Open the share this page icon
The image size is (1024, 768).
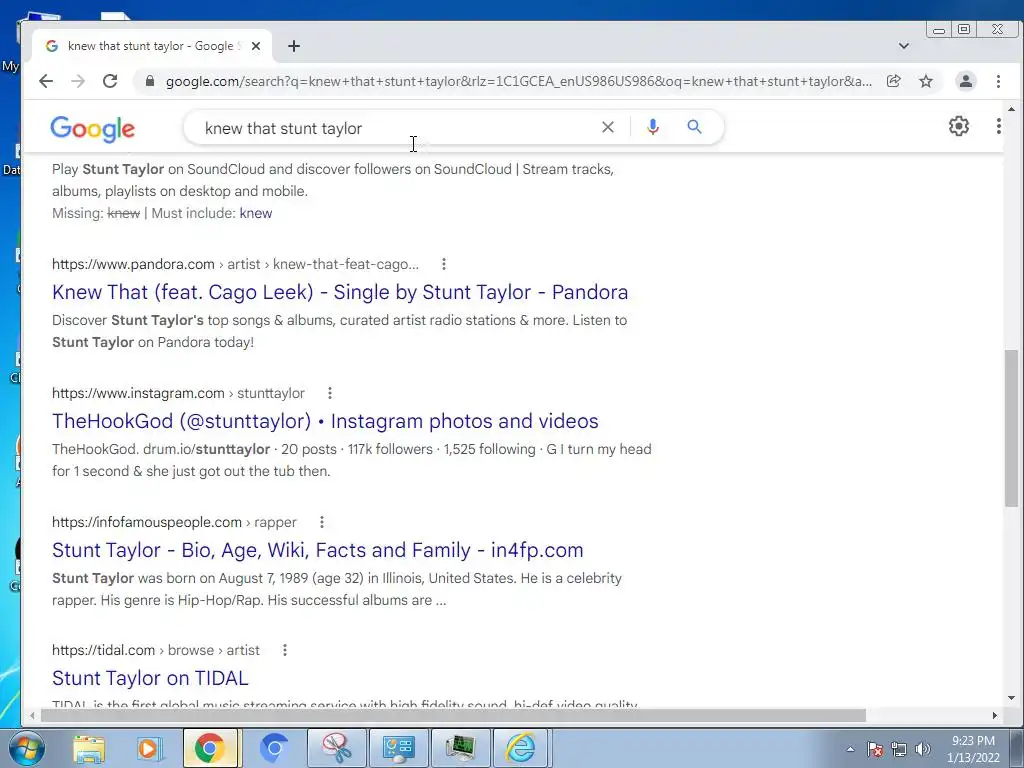tap(893, 81)
